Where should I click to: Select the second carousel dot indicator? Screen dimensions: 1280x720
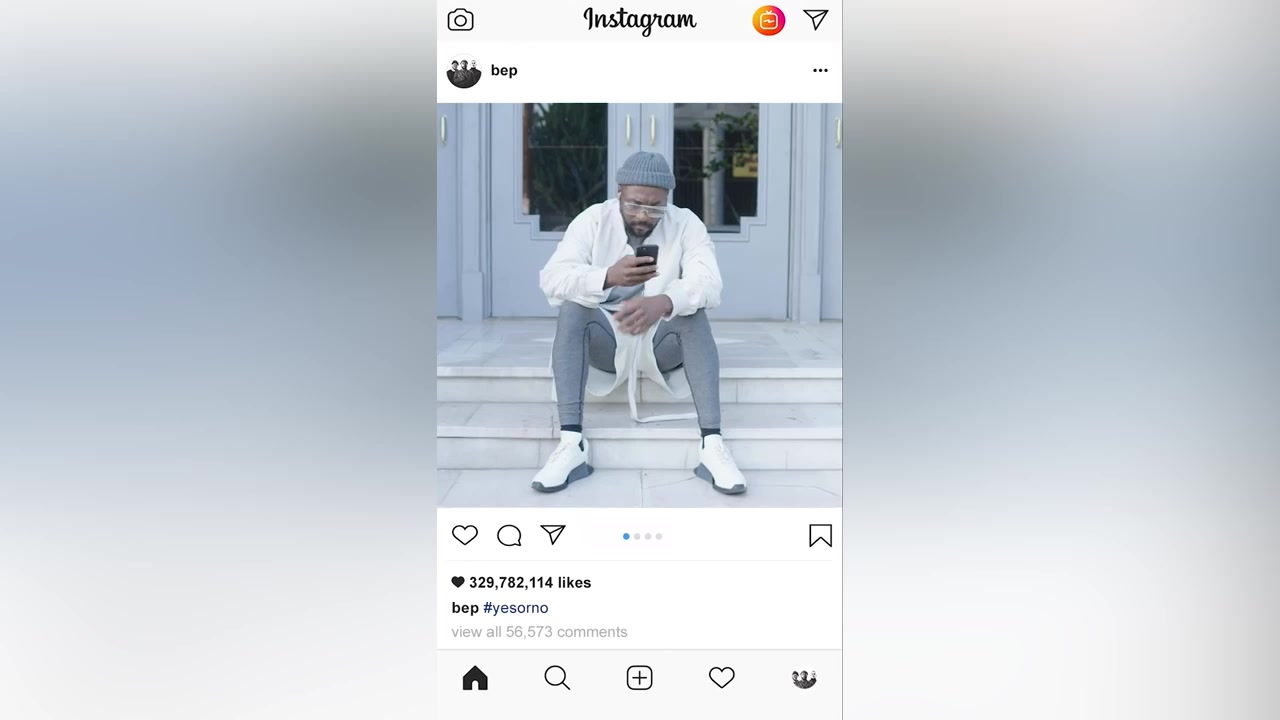[x=637, y=536]
